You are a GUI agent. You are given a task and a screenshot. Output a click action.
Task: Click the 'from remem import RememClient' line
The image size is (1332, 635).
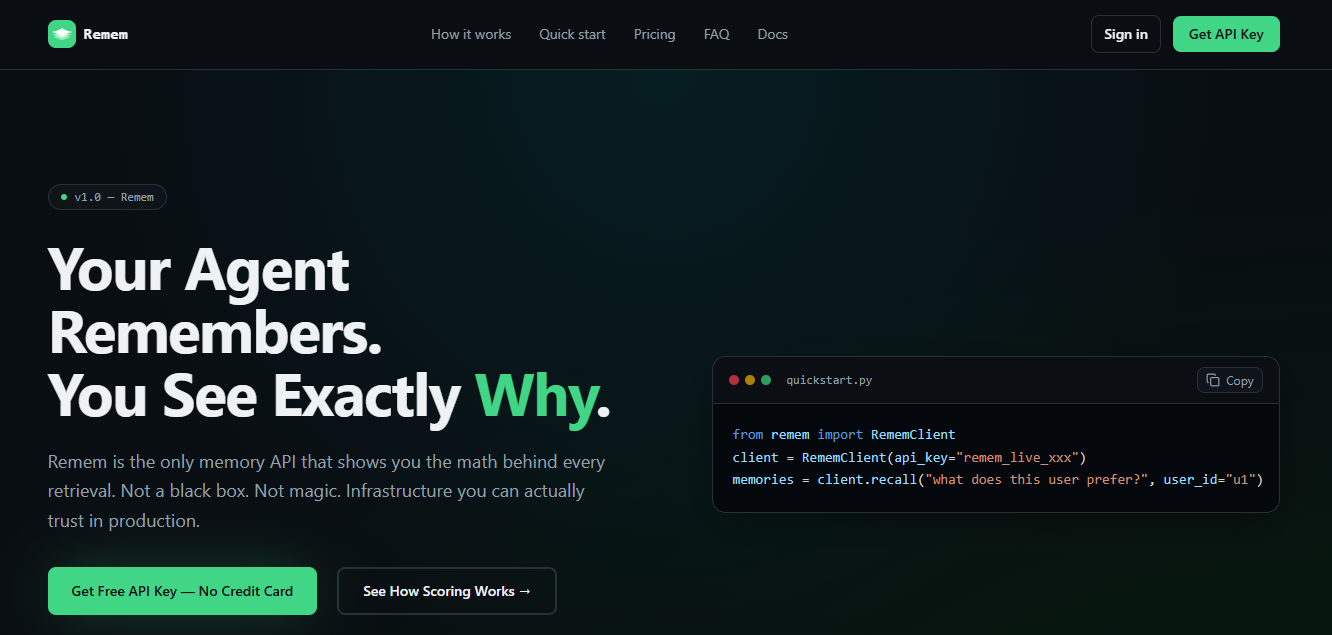click(844, 434)
